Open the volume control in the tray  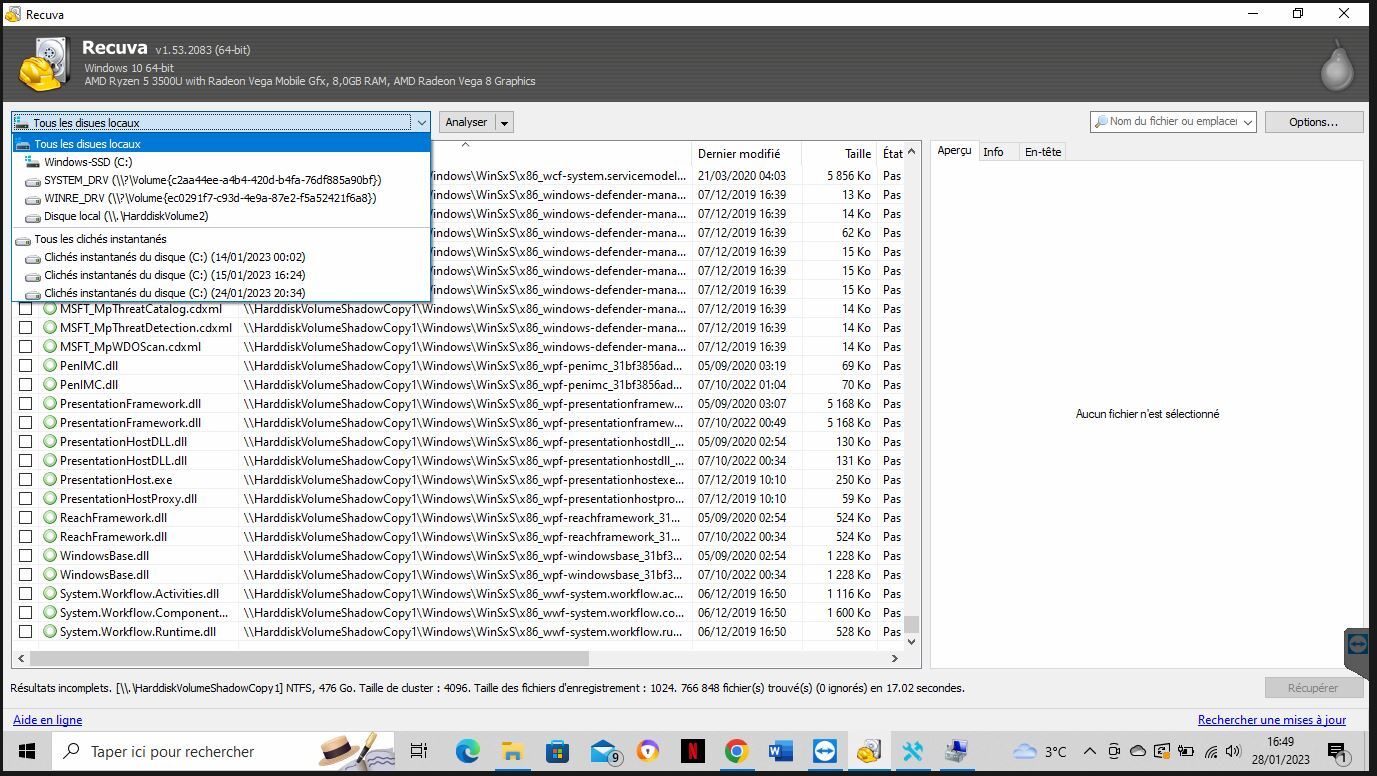1233,751
